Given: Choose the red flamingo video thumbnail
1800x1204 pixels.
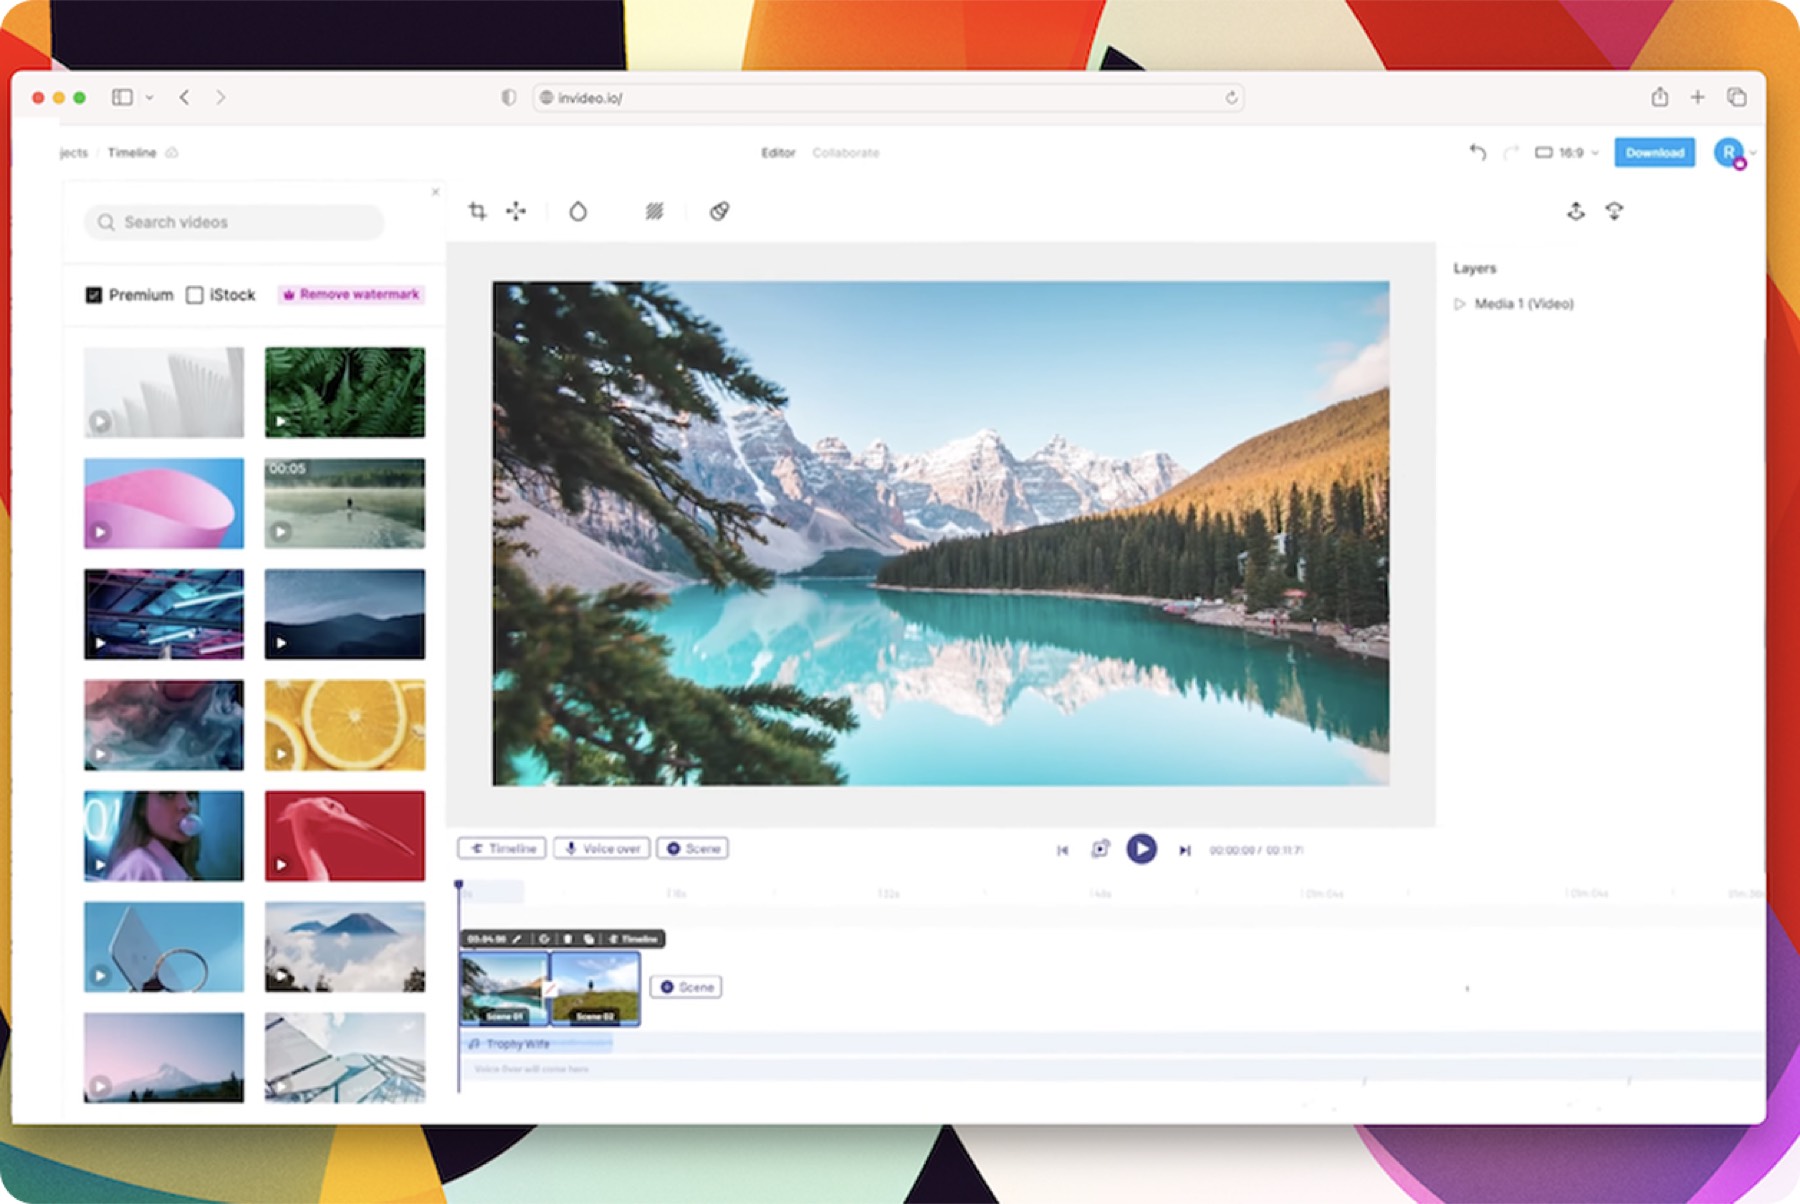Looking at the screenshot, I should 345,836.
